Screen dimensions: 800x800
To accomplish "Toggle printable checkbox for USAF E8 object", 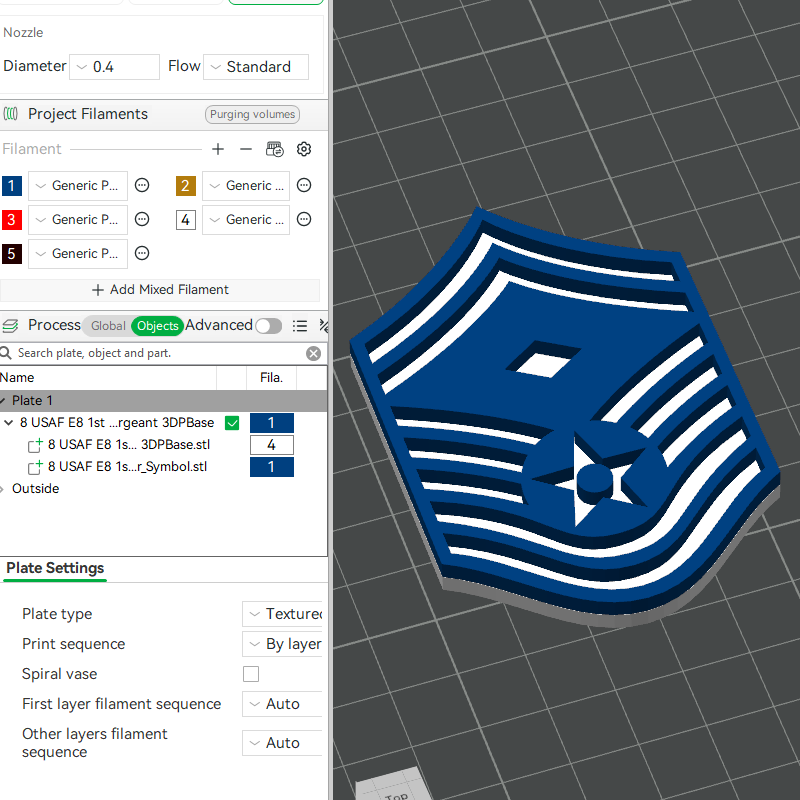I will (x=232, y=423).
